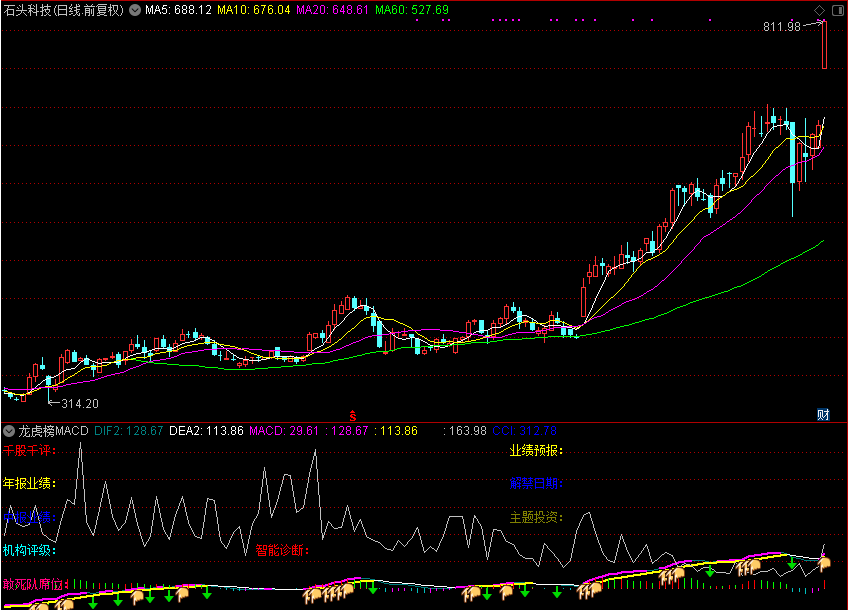The image size is (848, 610).
Task: Click the blue 财 finance icon
Action: [823, 413]
